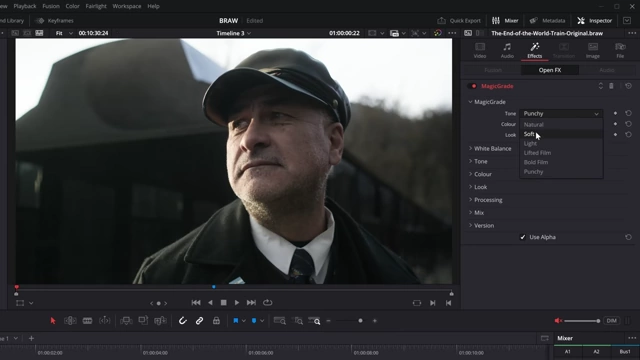Viewport: 640px width, 360px height.
Task: Choose Light in the Tone list
Action: click(561, 143)
